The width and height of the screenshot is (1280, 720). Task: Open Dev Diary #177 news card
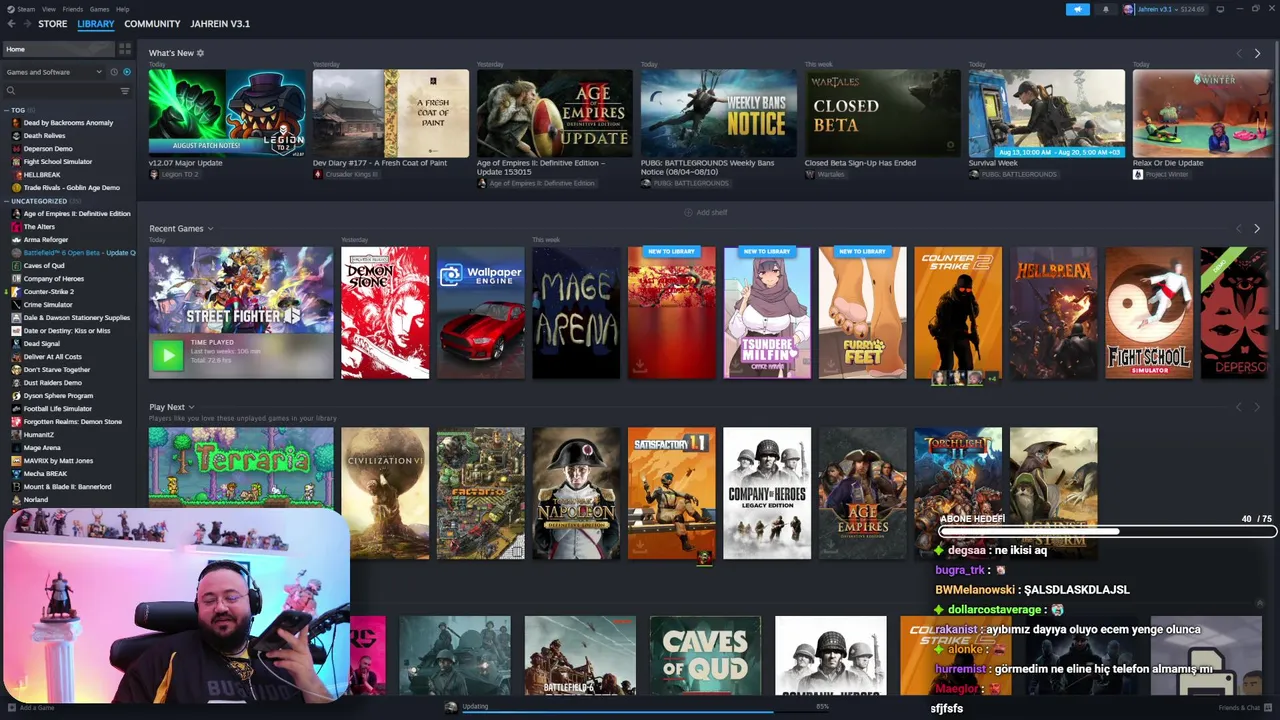click(x=391, y=113)
